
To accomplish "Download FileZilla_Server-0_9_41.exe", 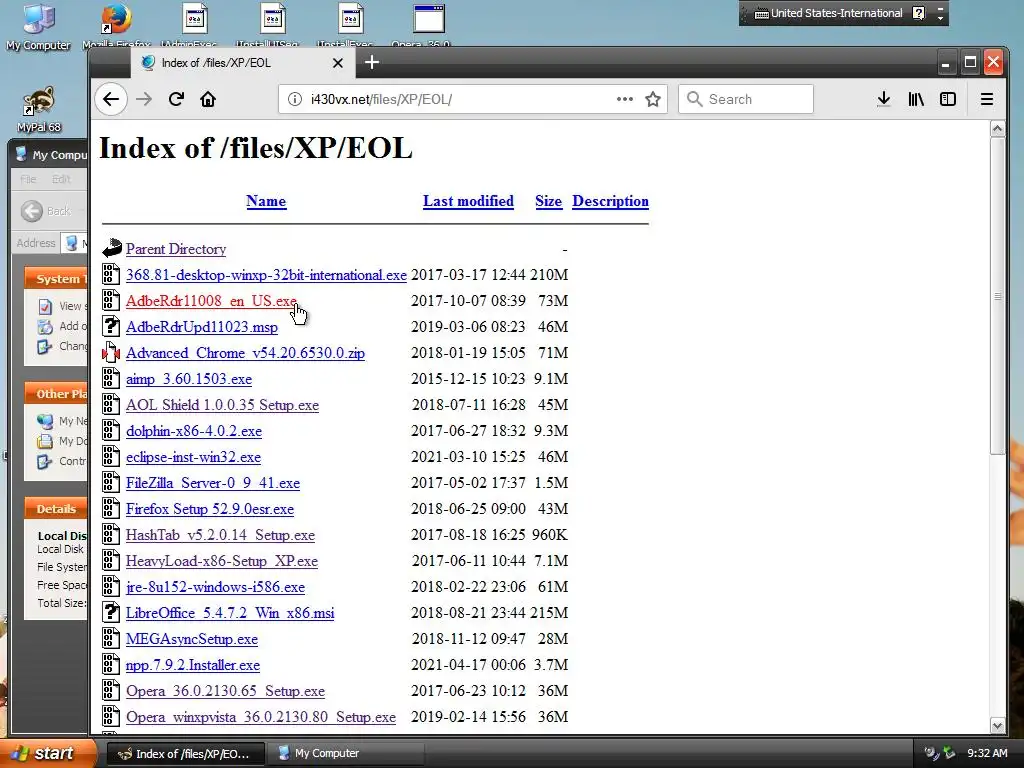I will coord(213,483).
